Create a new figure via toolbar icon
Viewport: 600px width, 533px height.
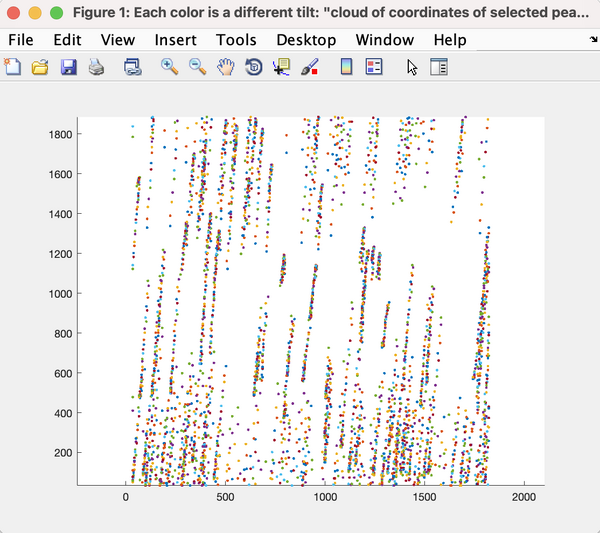13,67
